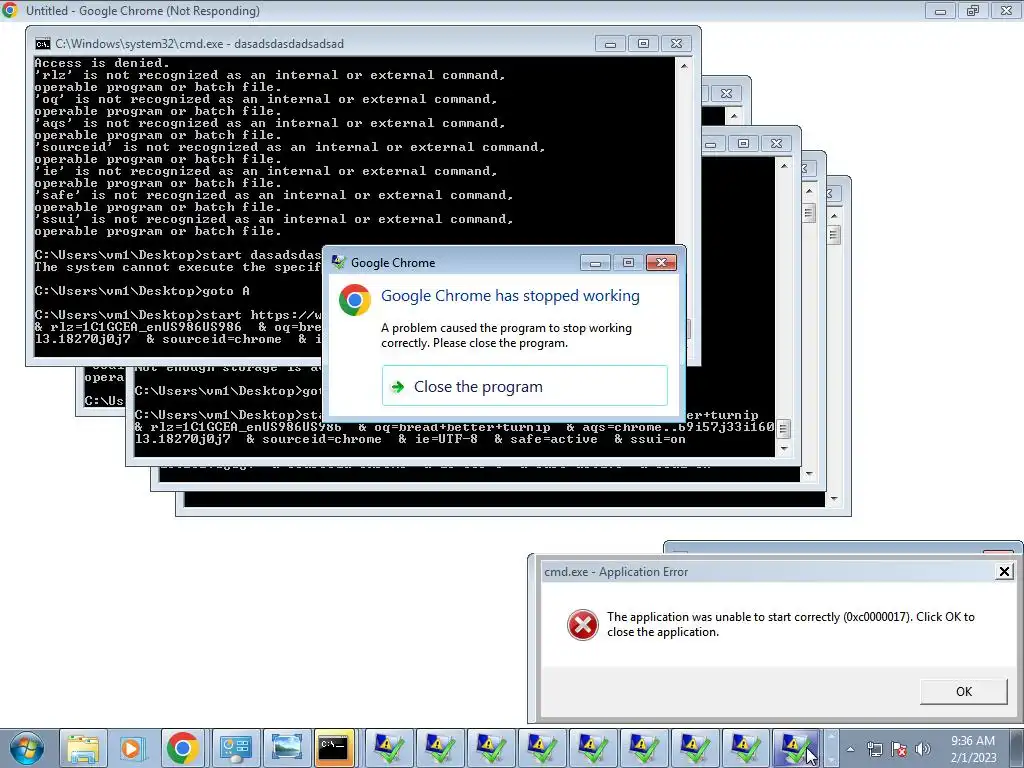Screen dimensions: 1024x768
Task: Click the volume speaker tray icon
Action: pos(922,749)
